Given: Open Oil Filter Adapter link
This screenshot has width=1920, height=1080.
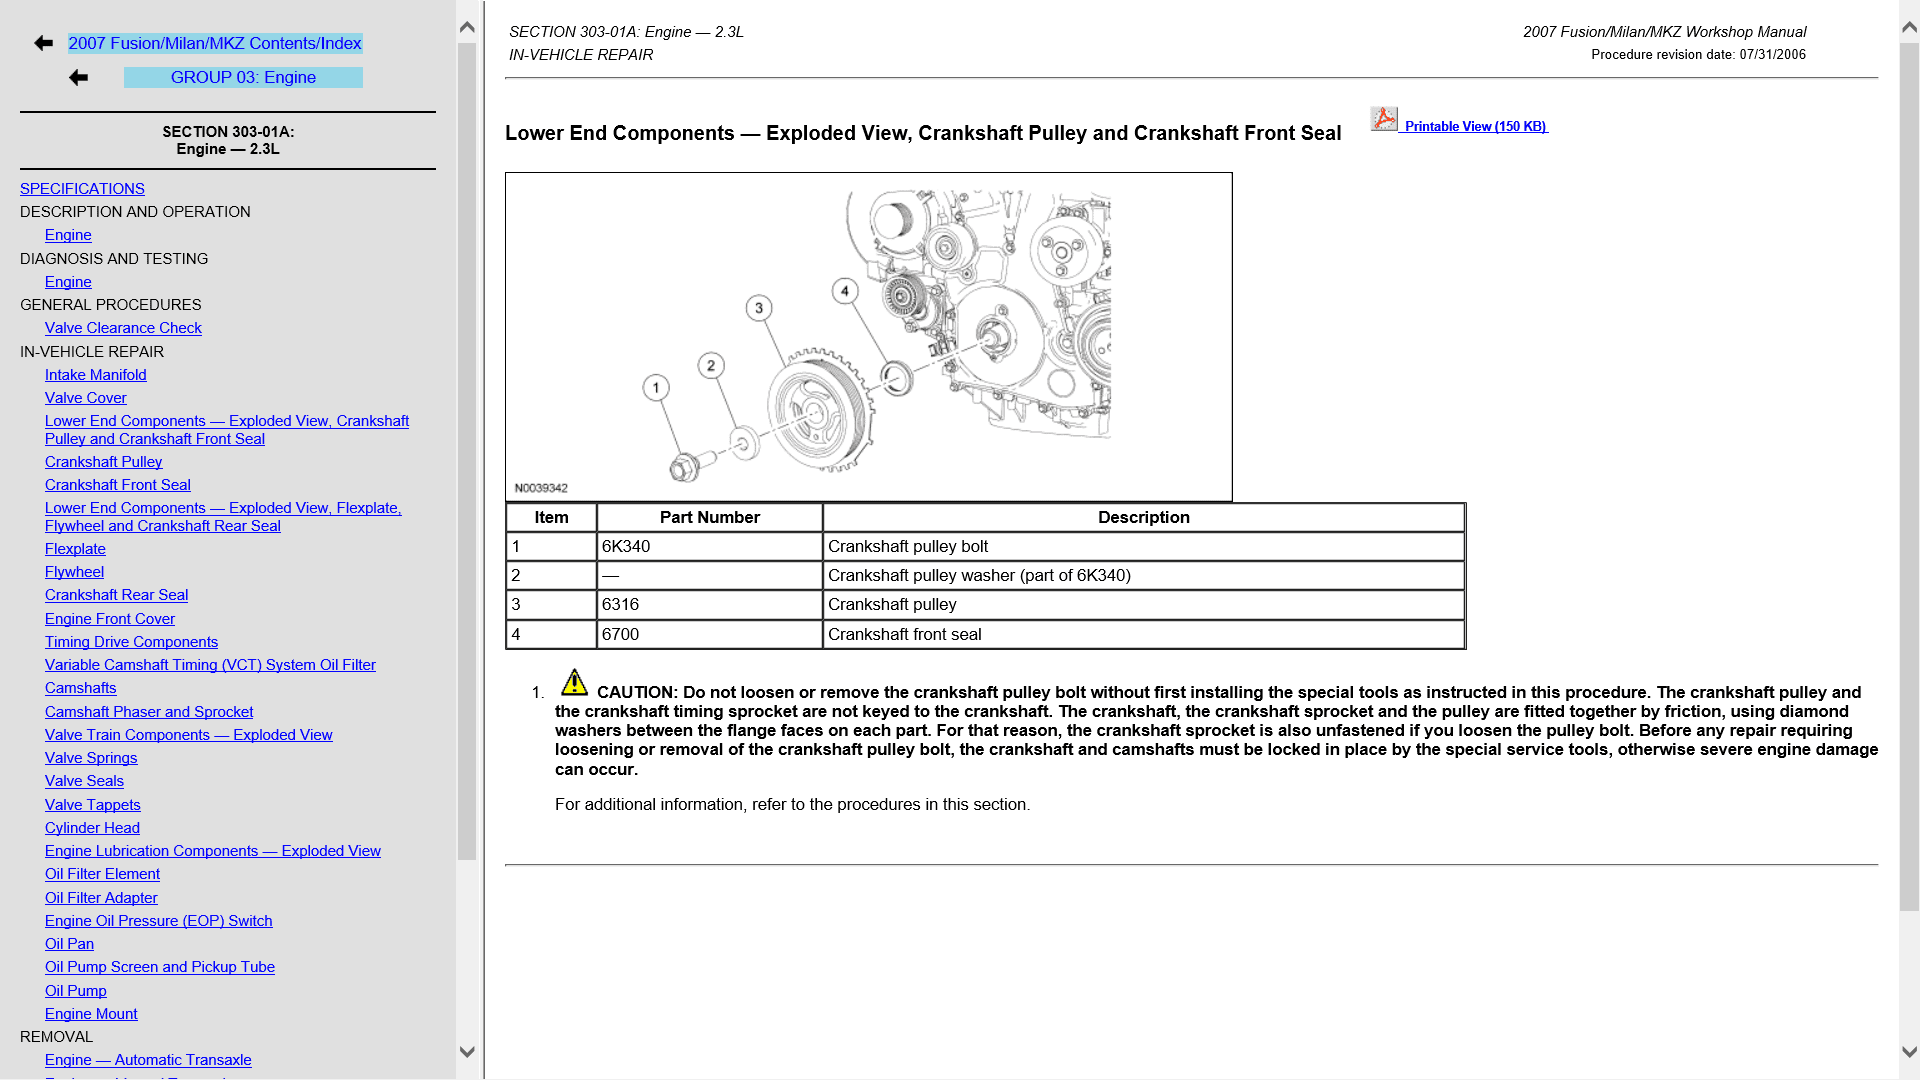Looking at the screenshot, I should point(101,898).
